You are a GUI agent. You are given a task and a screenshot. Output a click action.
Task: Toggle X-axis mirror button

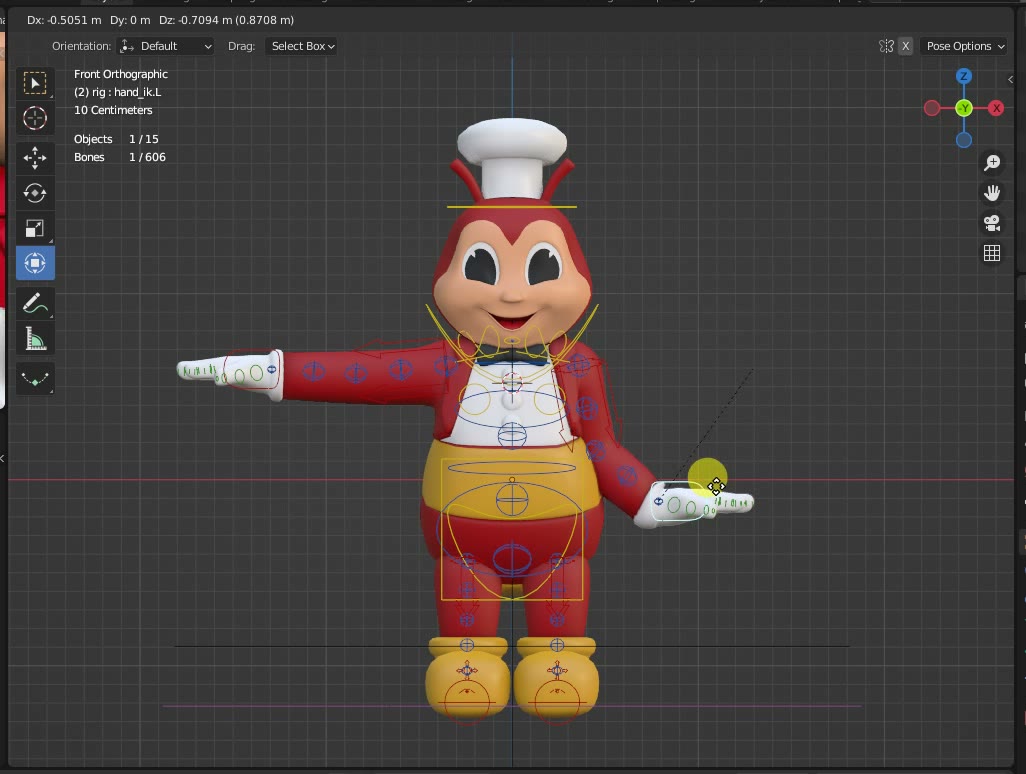(906, 46)
